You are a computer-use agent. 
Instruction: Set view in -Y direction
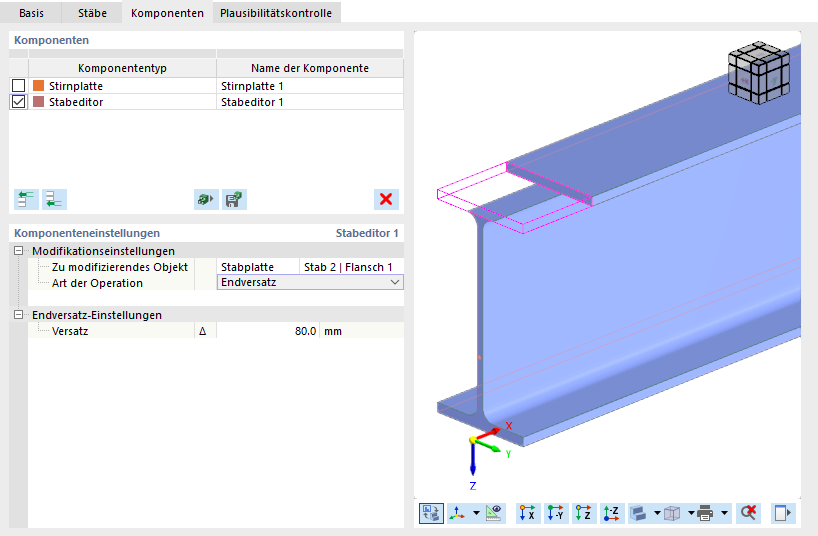coord(556,513)
